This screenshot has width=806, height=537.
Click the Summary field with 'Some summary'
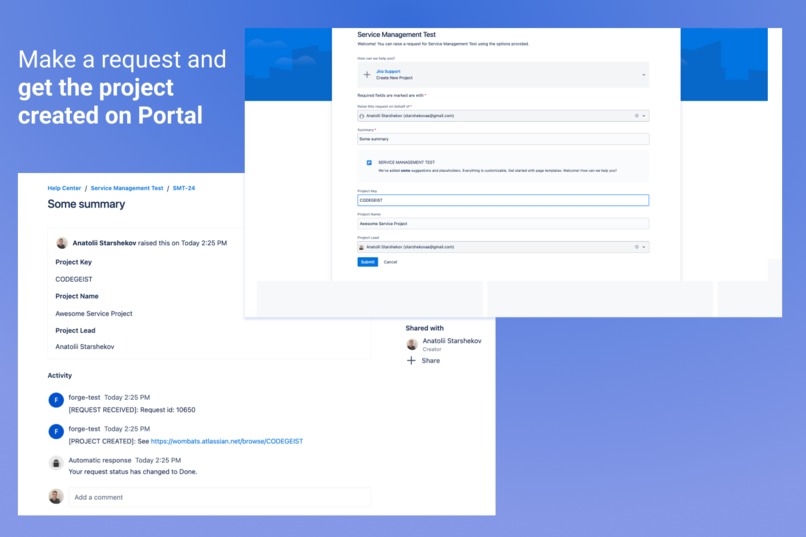(503, 139)
